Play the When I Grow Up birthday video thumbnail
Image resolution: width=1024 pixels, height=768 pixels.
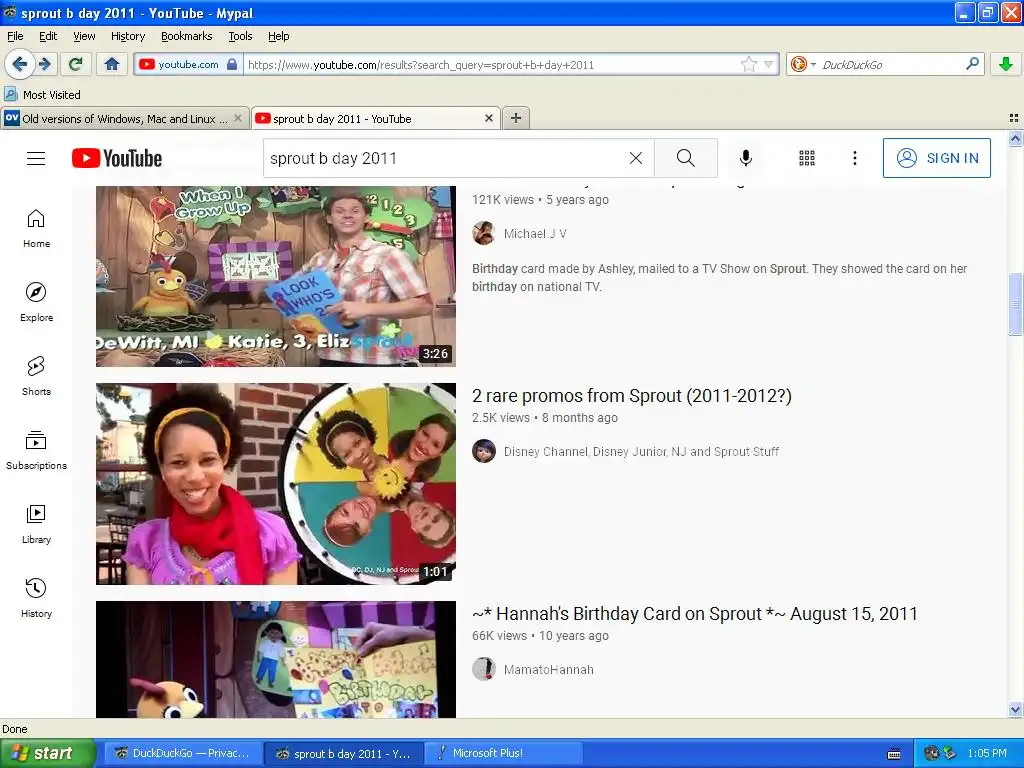[276, 276]
